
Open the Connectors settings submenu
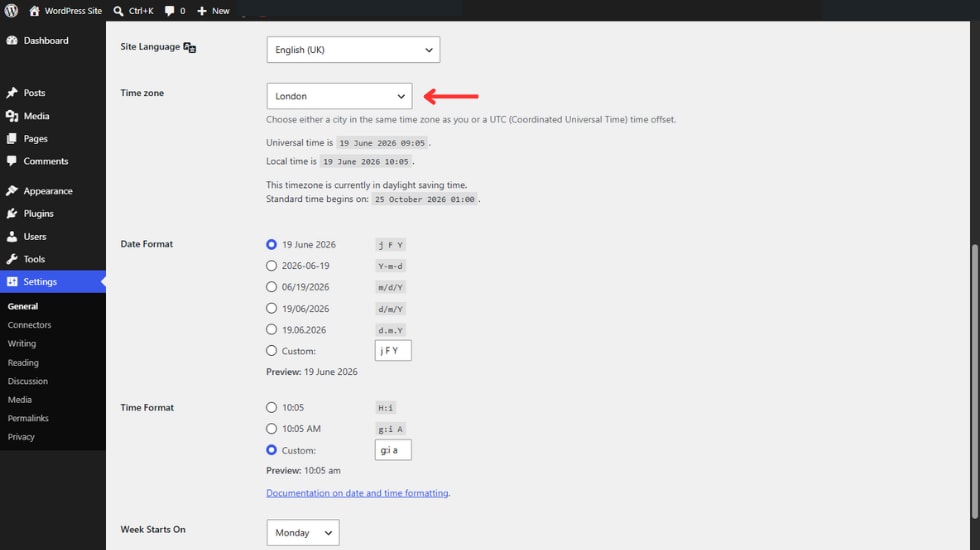29,325
